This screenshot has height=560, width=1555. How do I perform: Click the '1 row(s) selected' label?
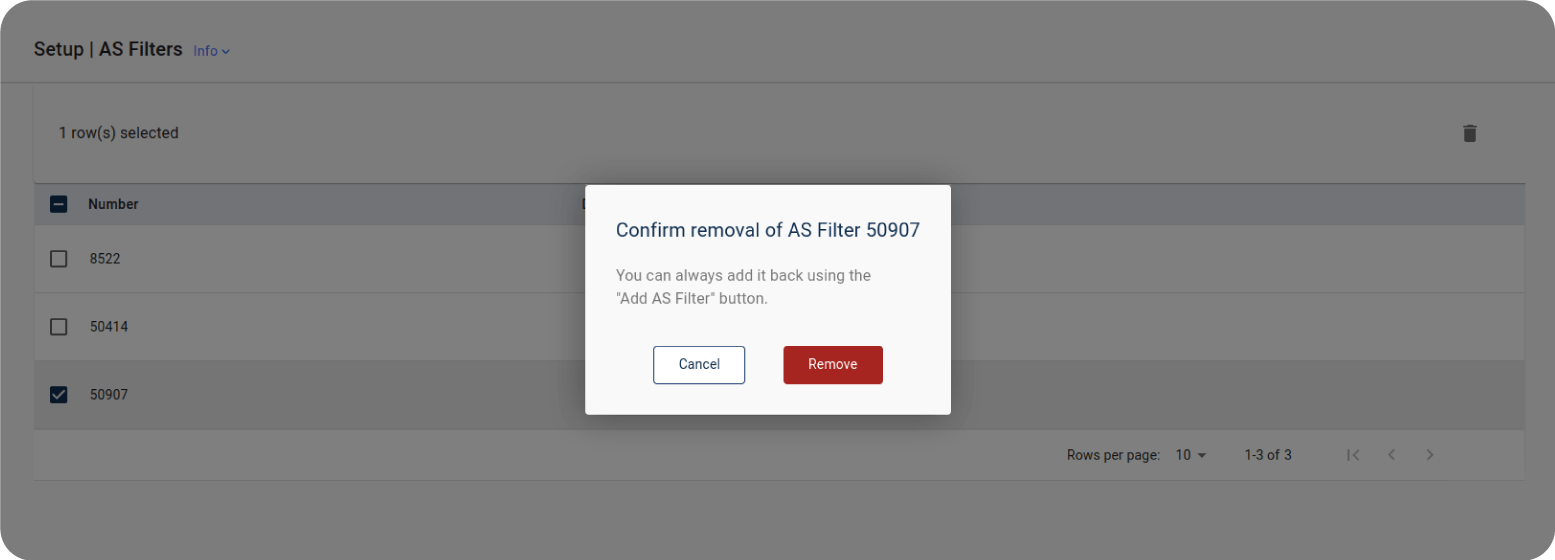point(118,133)
